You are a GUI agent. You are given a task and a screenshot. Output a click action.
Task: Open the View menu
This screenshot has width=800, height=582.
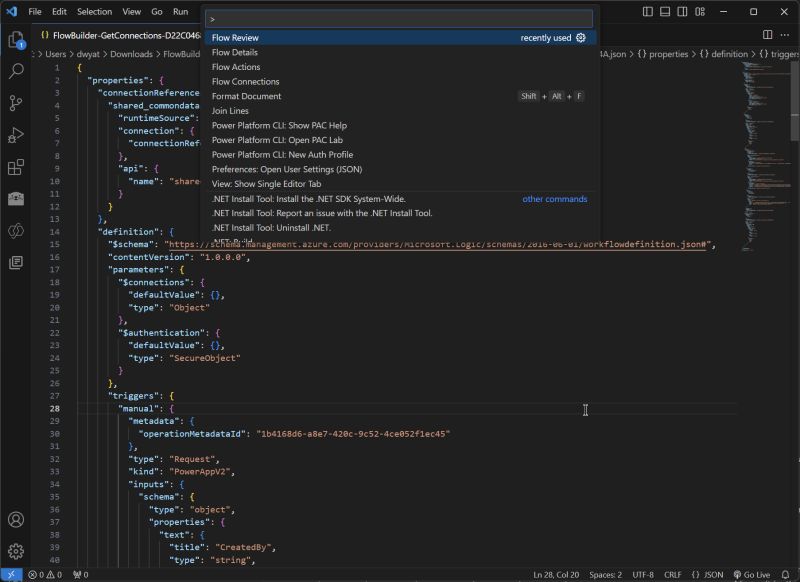[131, 11]
